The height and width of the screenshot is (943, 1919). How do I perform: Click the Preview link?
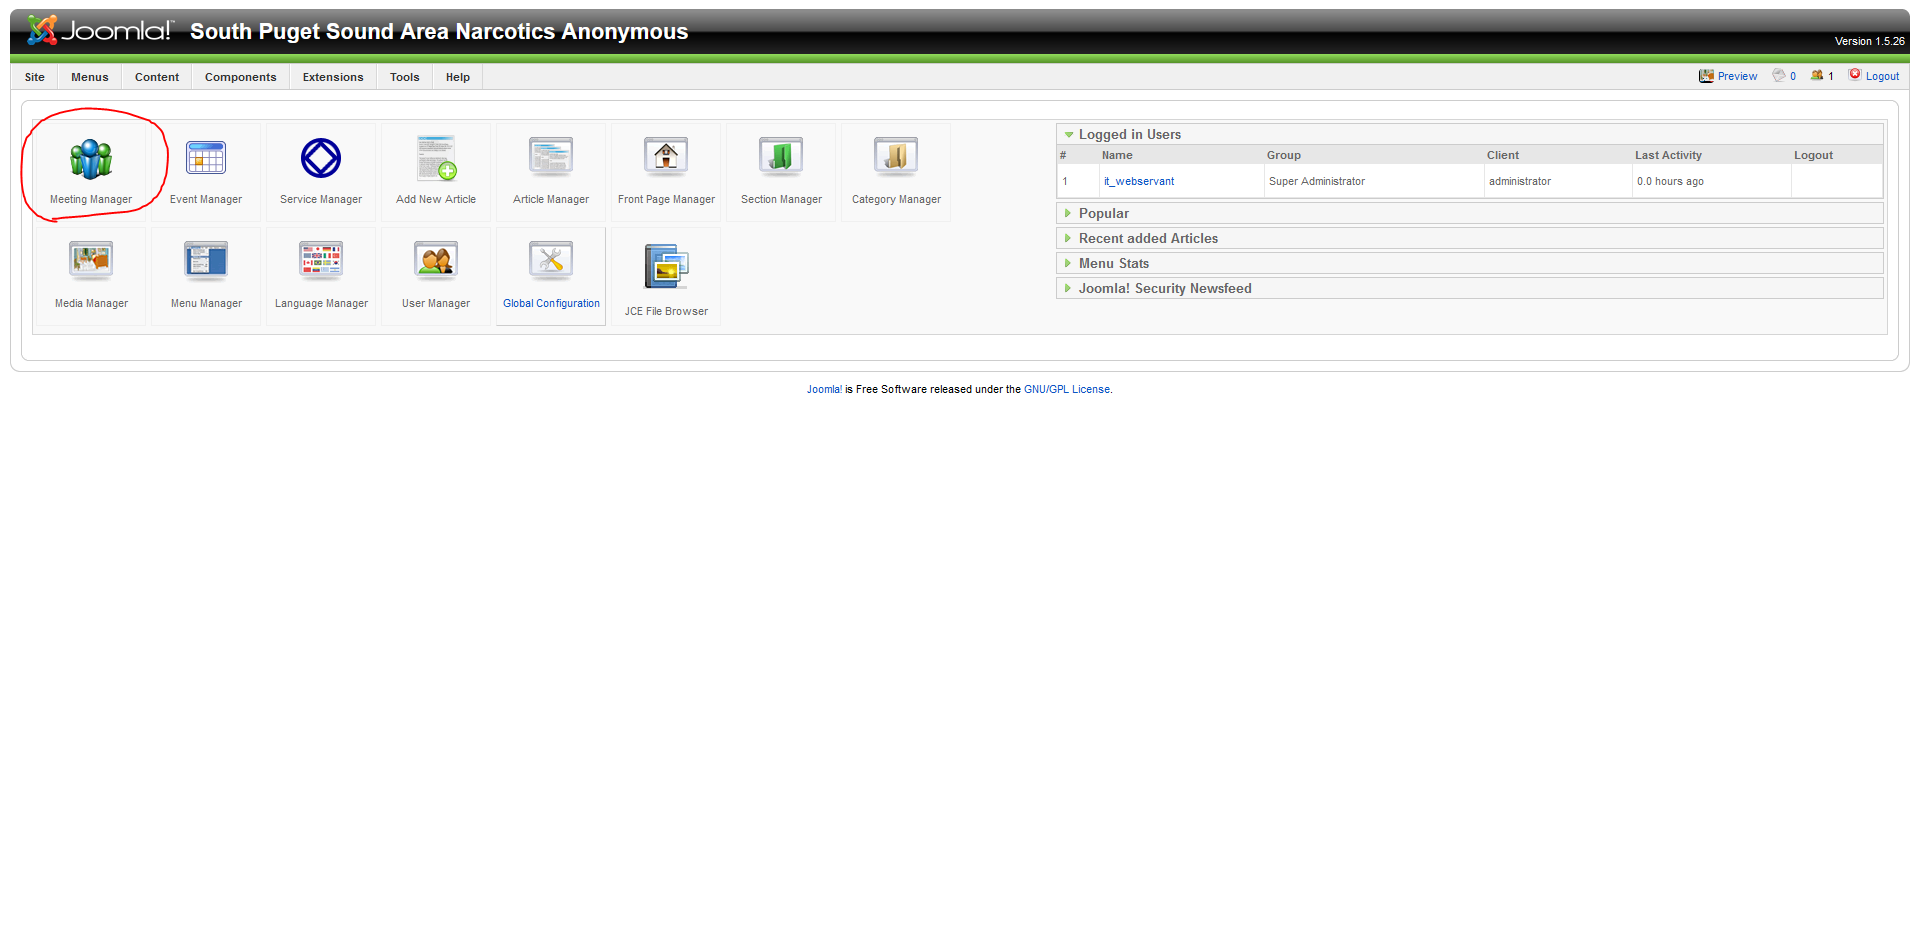click(1737, 76)
